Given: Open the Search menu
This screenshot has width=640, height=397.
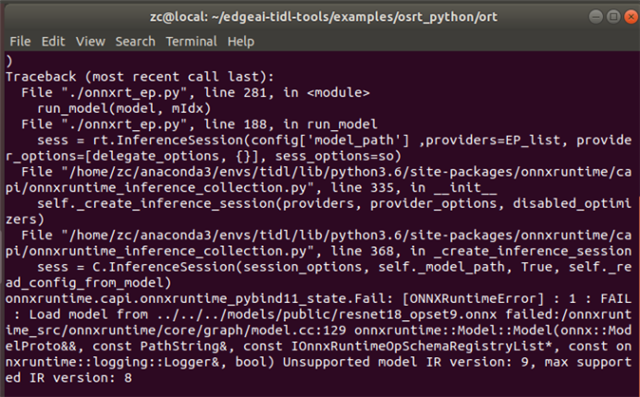Looking at the screenshot, I should pos(135,41).
